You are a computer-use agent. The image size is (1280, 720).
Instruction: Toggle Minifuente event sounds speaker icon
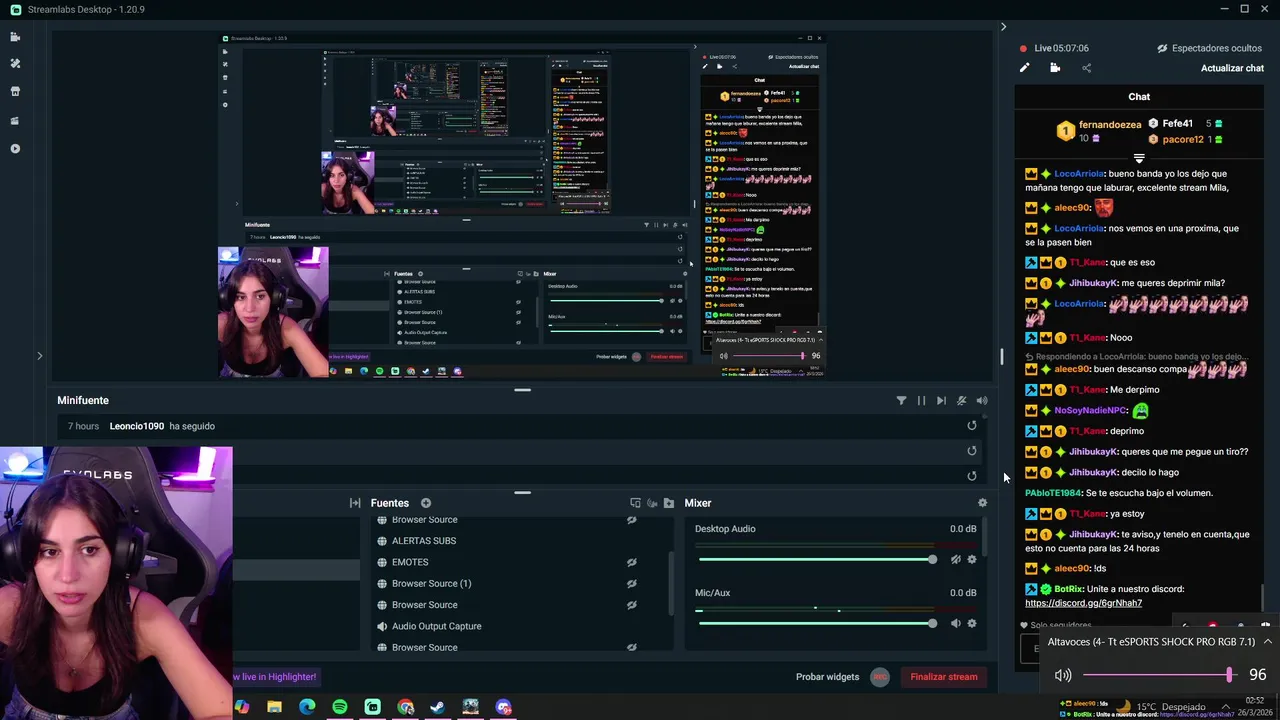[x=982, y=401]
